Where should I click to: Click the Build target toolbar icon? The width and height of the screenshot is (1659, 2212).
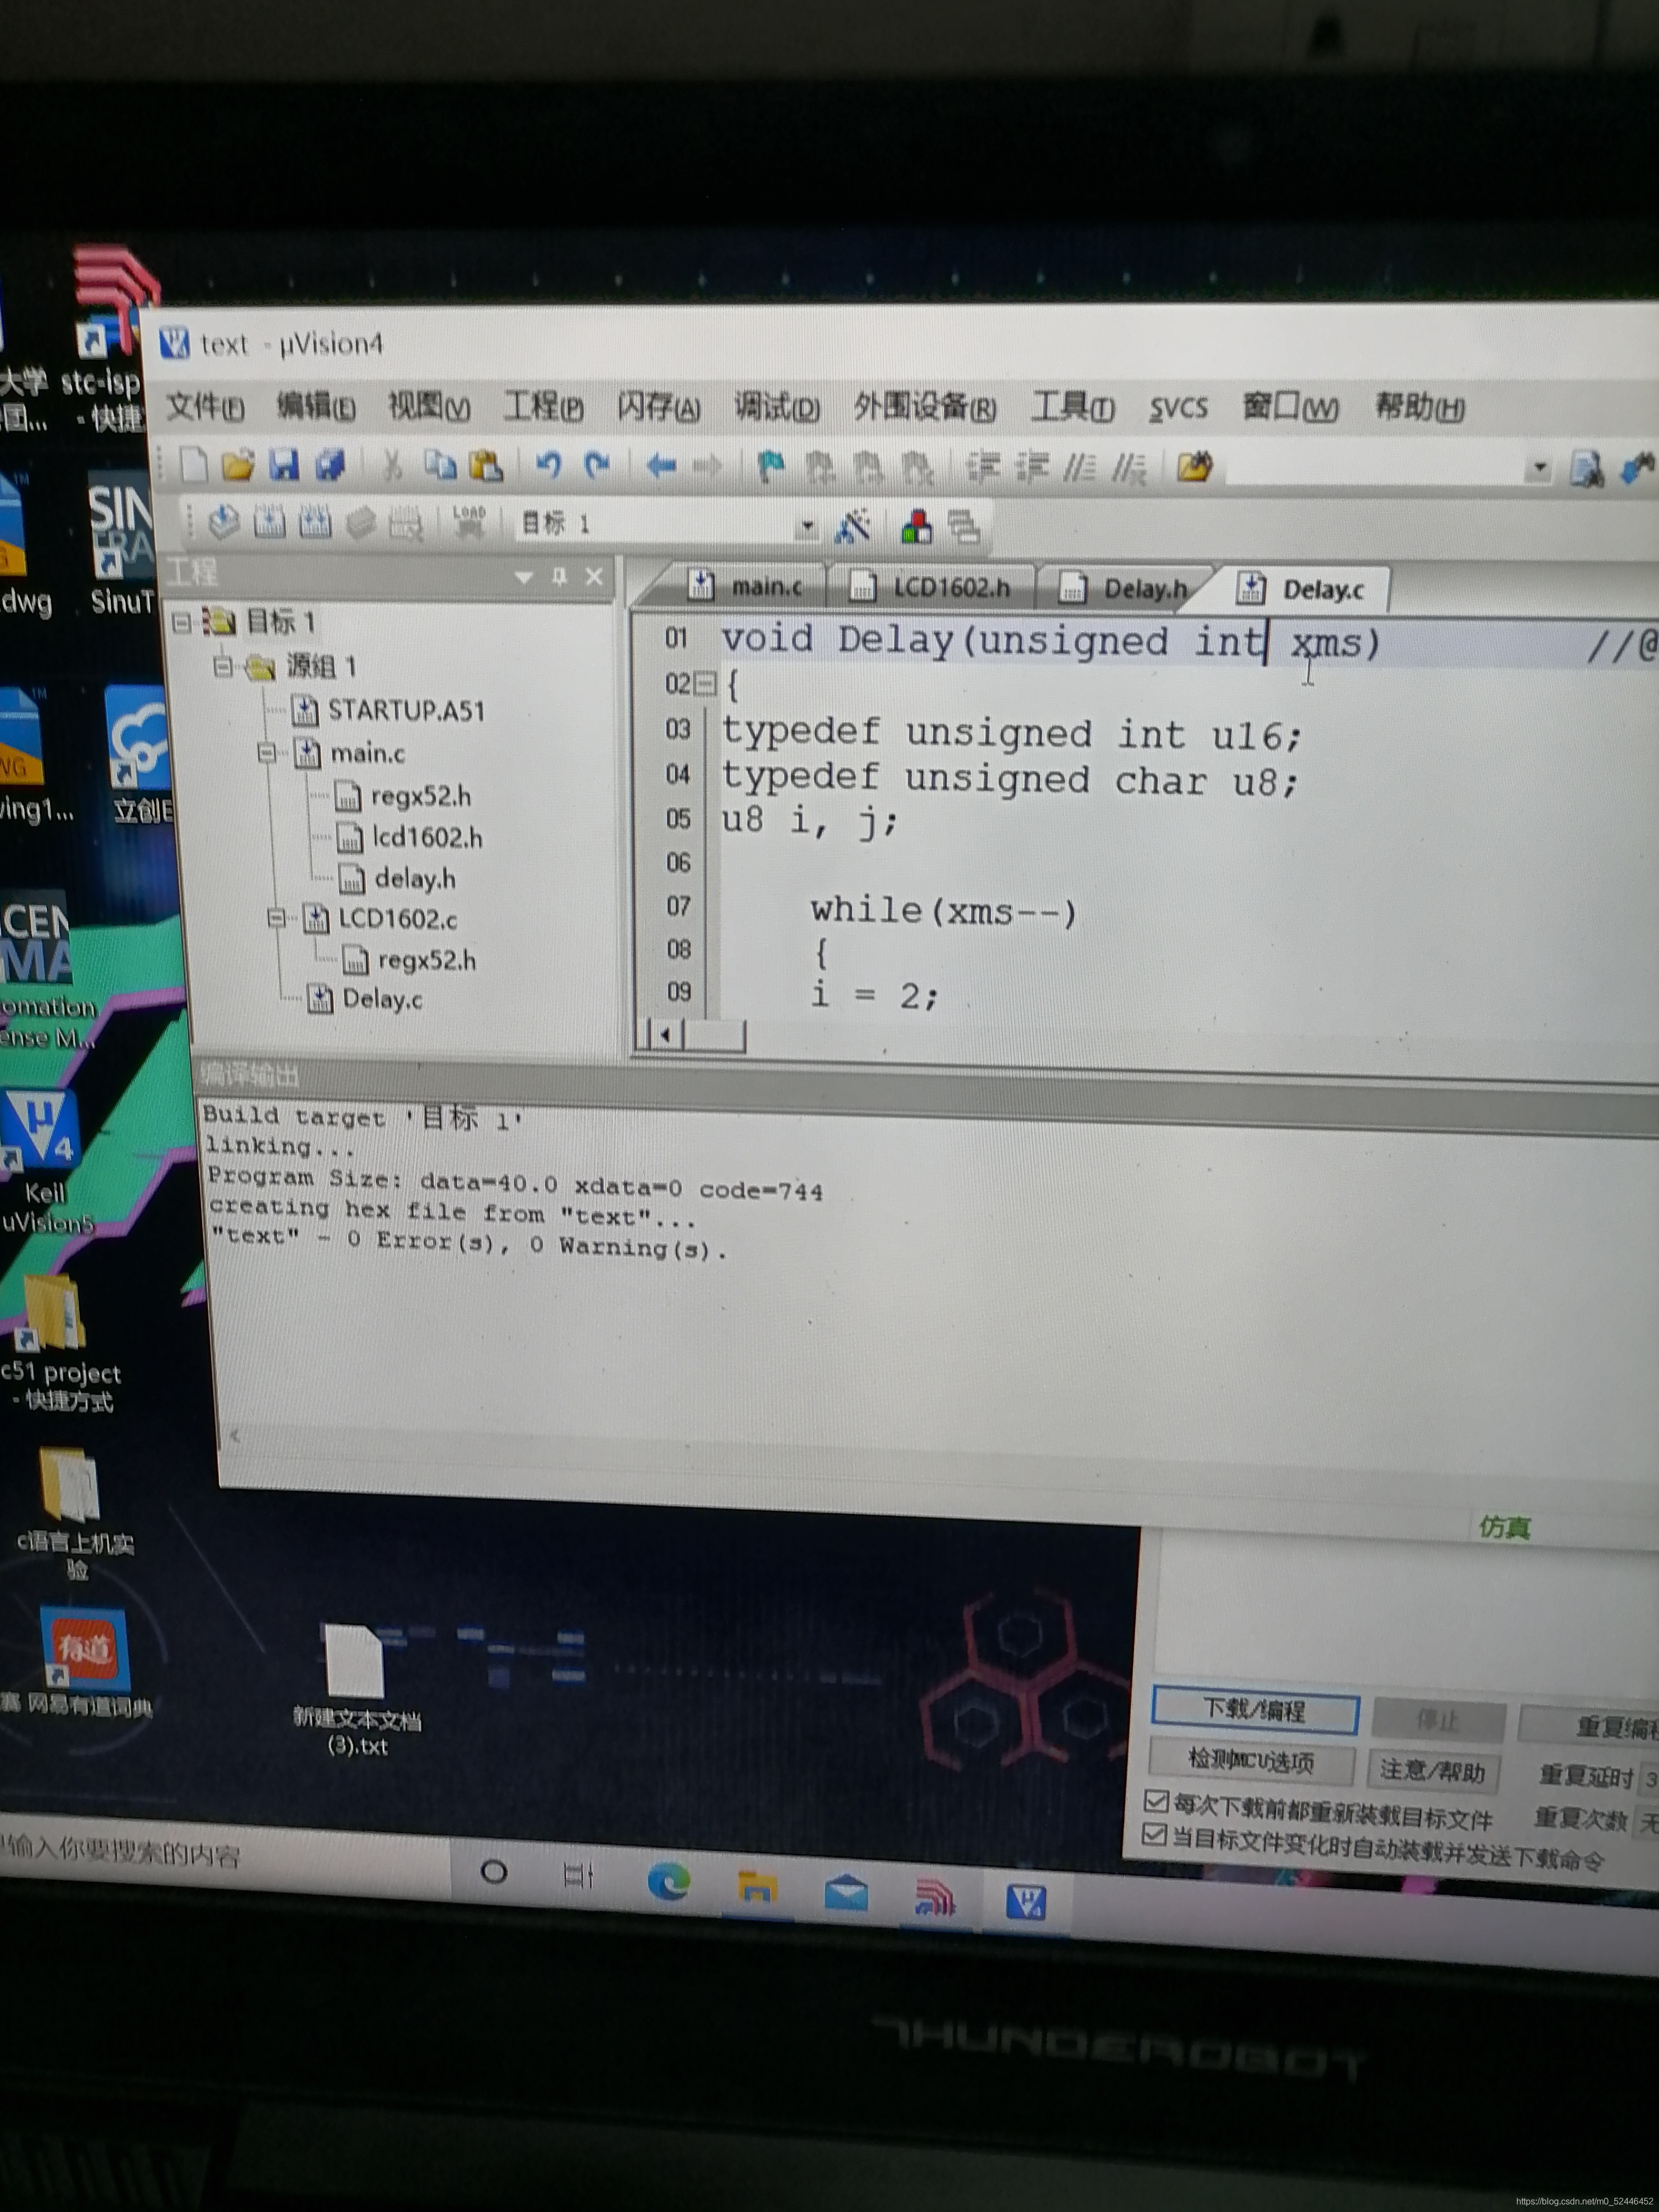(x=269, y=522)
